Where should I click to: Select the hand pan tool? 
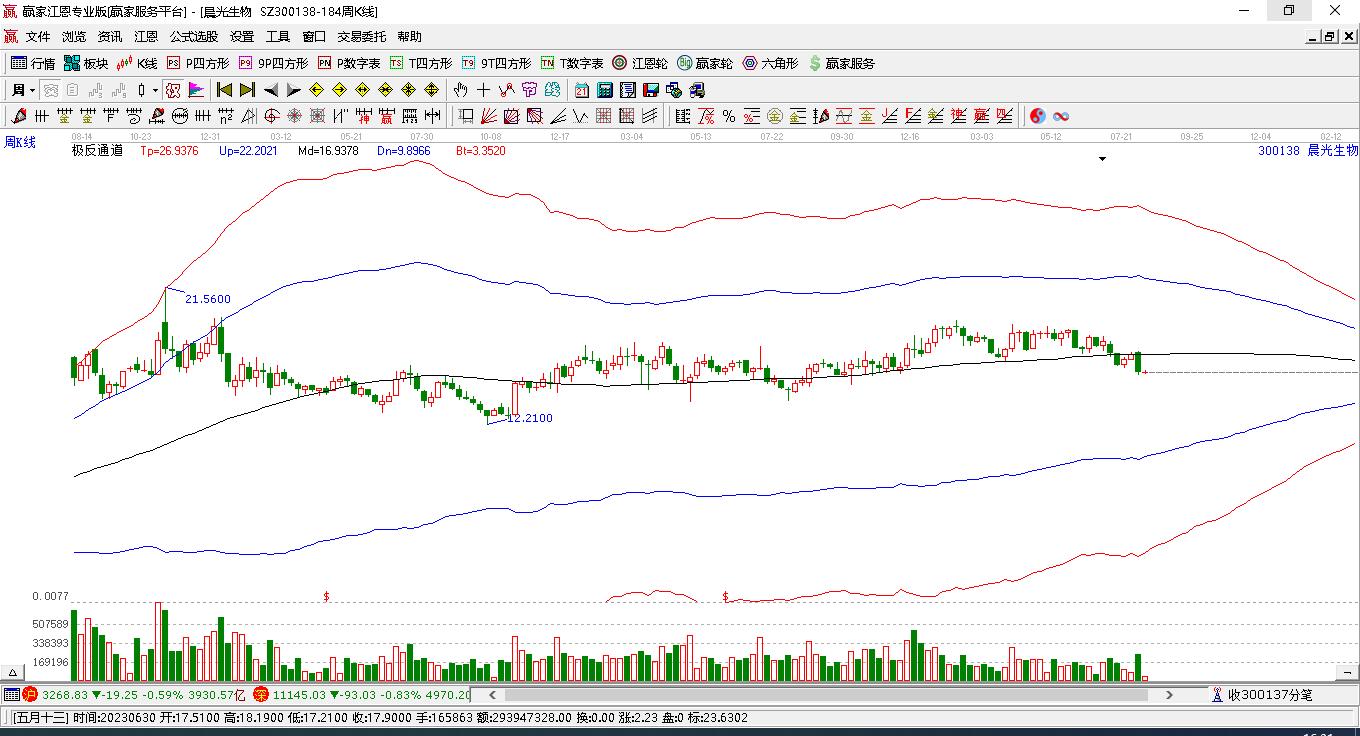pyautogui.click(x=460, y=90)
